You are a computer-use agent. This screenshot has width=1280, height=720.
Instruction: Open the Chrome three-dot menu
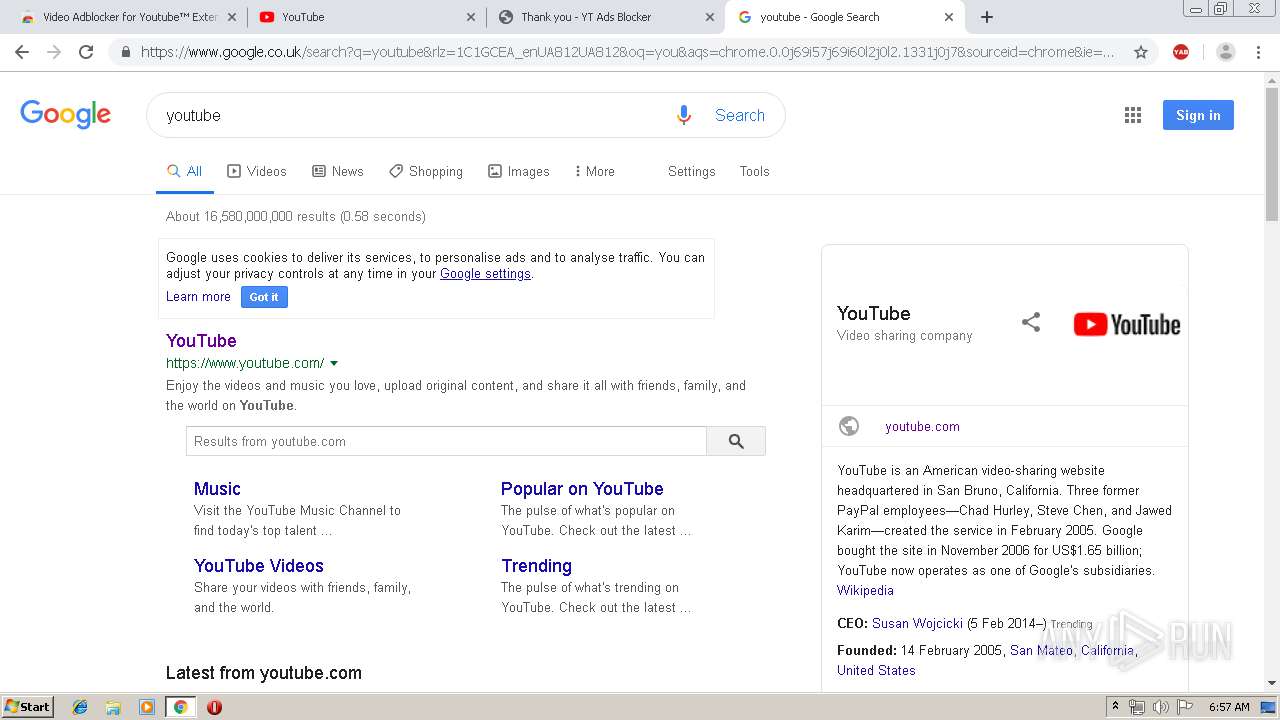[x=1258, y=52]
